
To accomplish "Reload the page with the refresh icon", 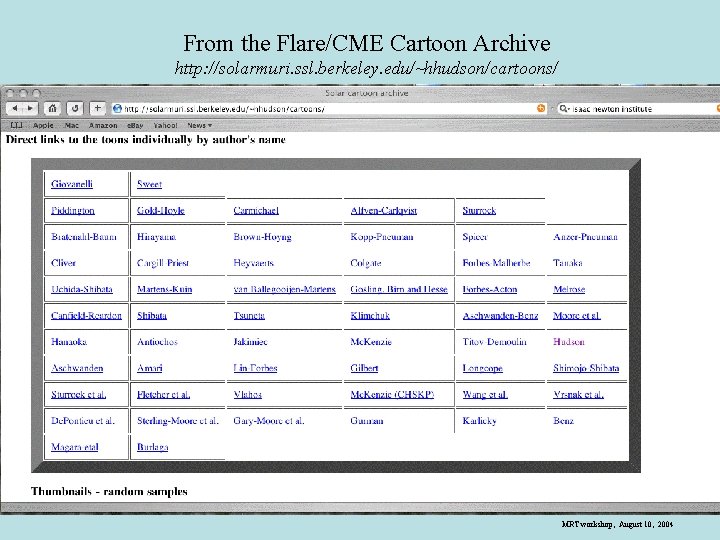I will 75,108.
